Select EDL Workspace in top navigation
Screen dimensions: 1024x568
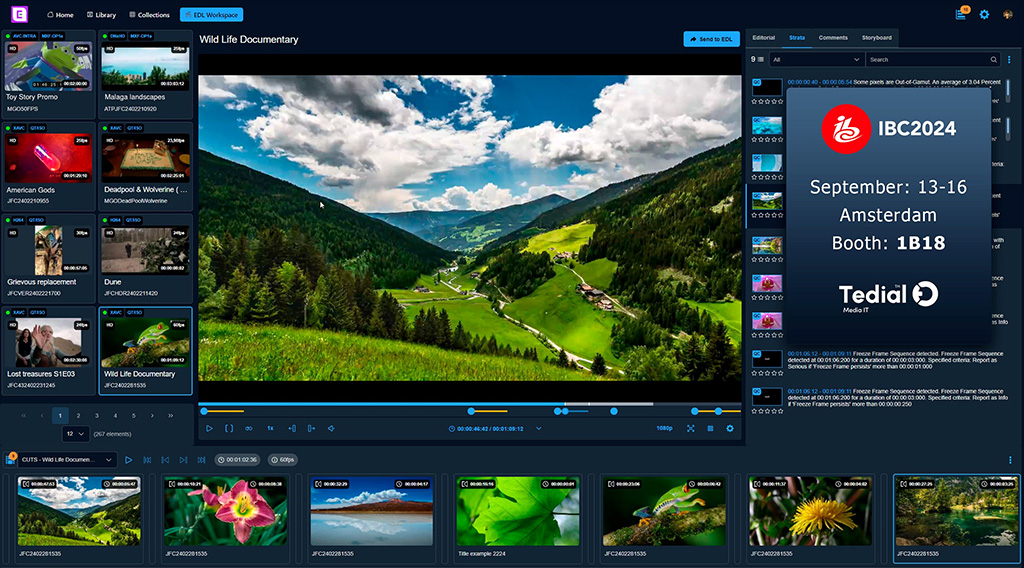212,14
